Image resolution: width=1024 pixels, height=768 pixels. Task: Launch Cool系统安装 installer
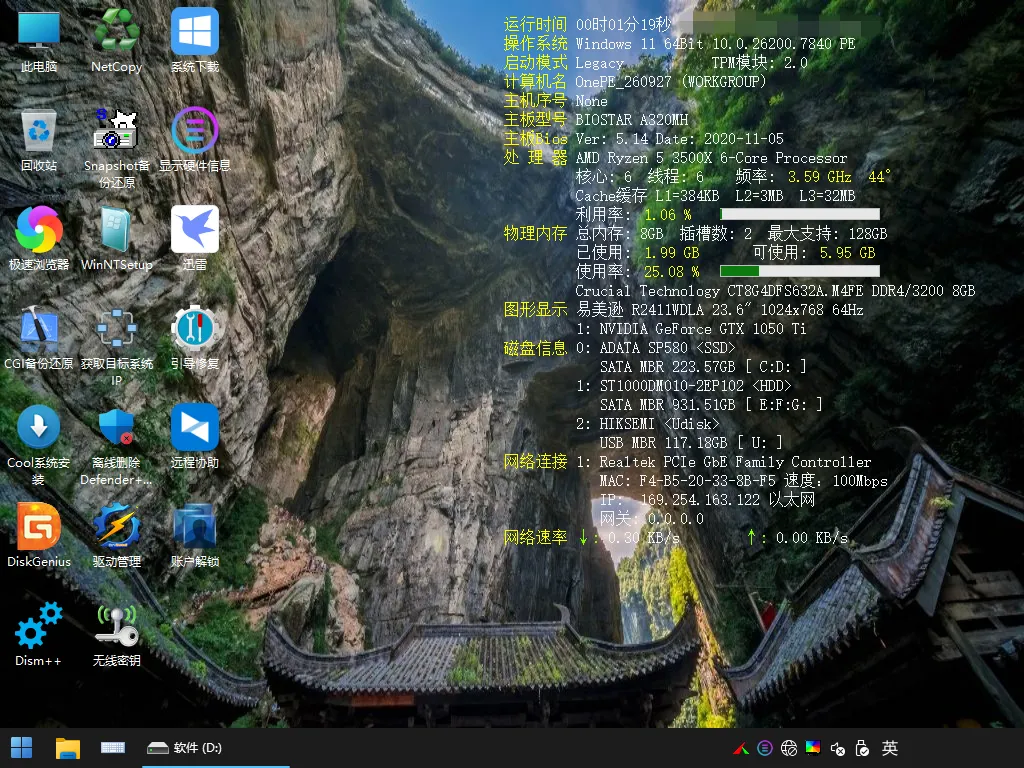(39, 445)
